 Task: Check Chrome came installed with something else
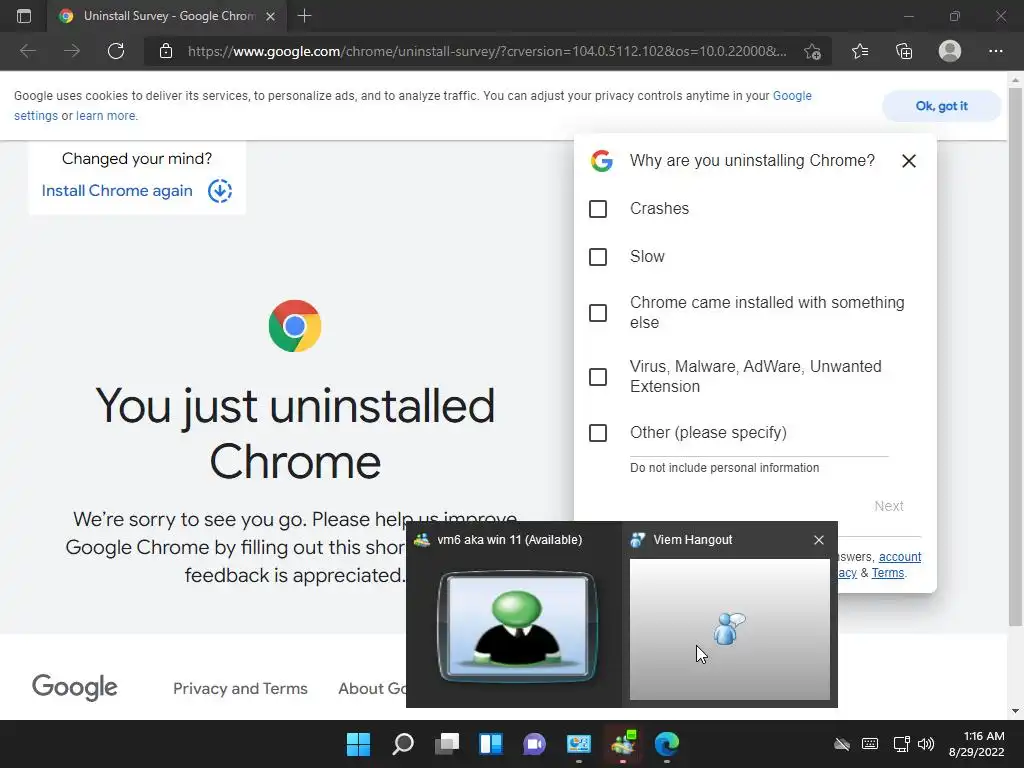pyautogui.click(x=598, y=313)
